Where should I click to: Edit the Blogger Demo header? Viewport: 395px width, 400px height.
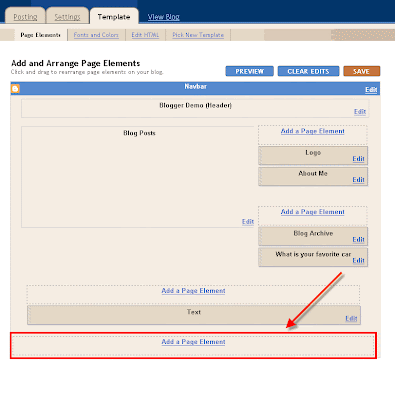[x=360, y=112]
